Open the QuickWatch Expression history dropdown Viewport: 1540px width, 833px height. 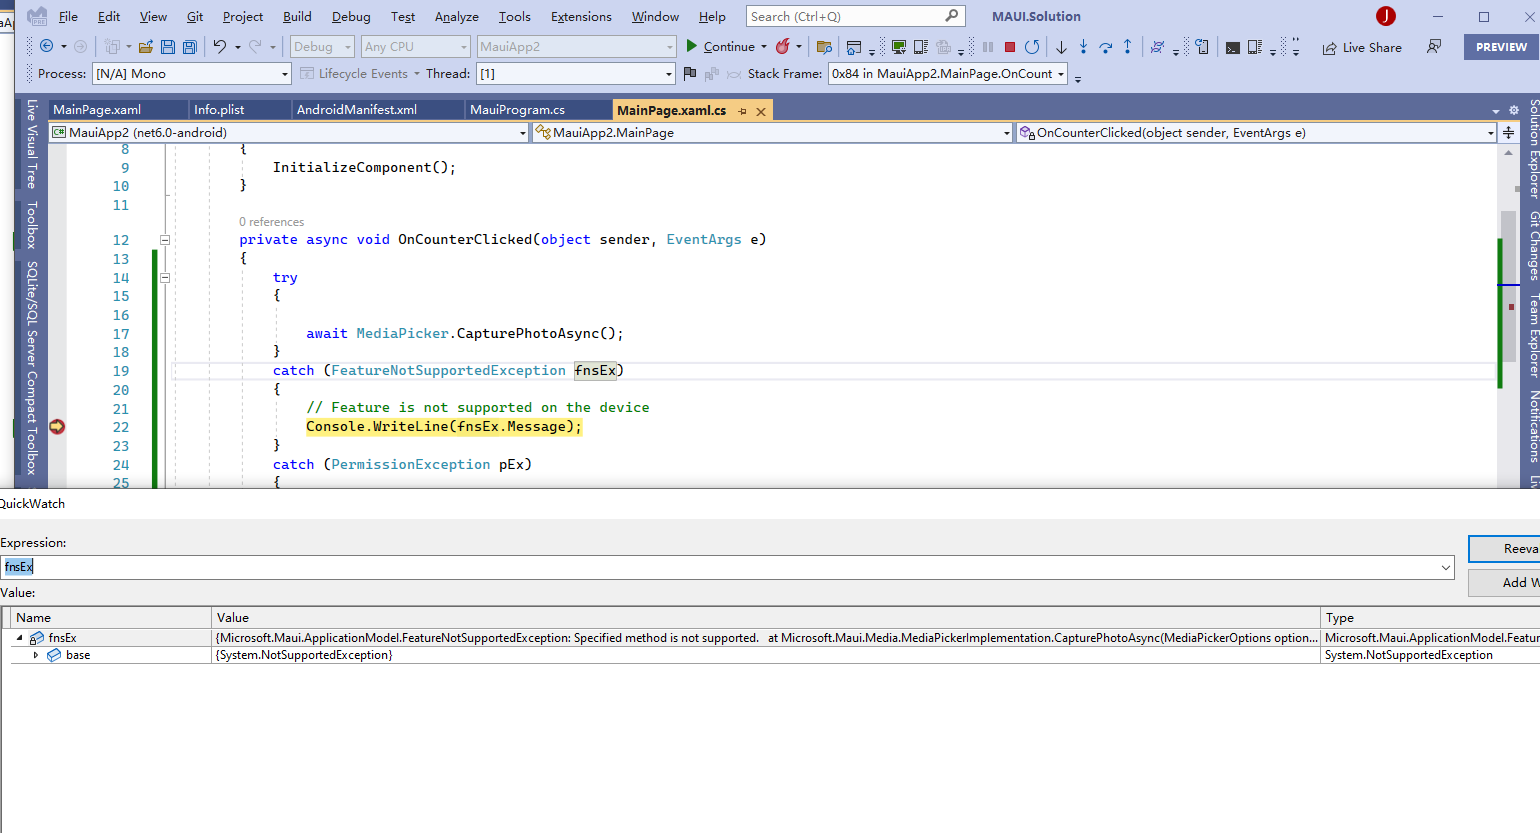click(1445, 567)
